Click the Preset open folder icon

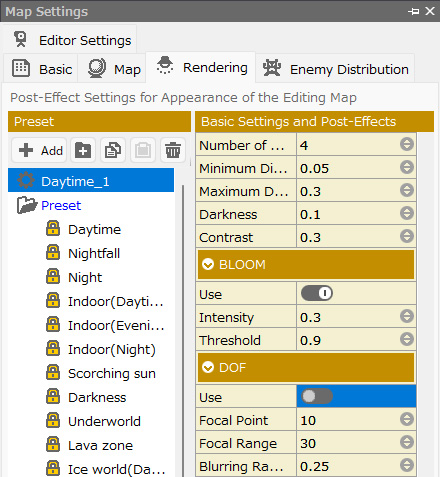pyautogui.click(x=26, y=205)
